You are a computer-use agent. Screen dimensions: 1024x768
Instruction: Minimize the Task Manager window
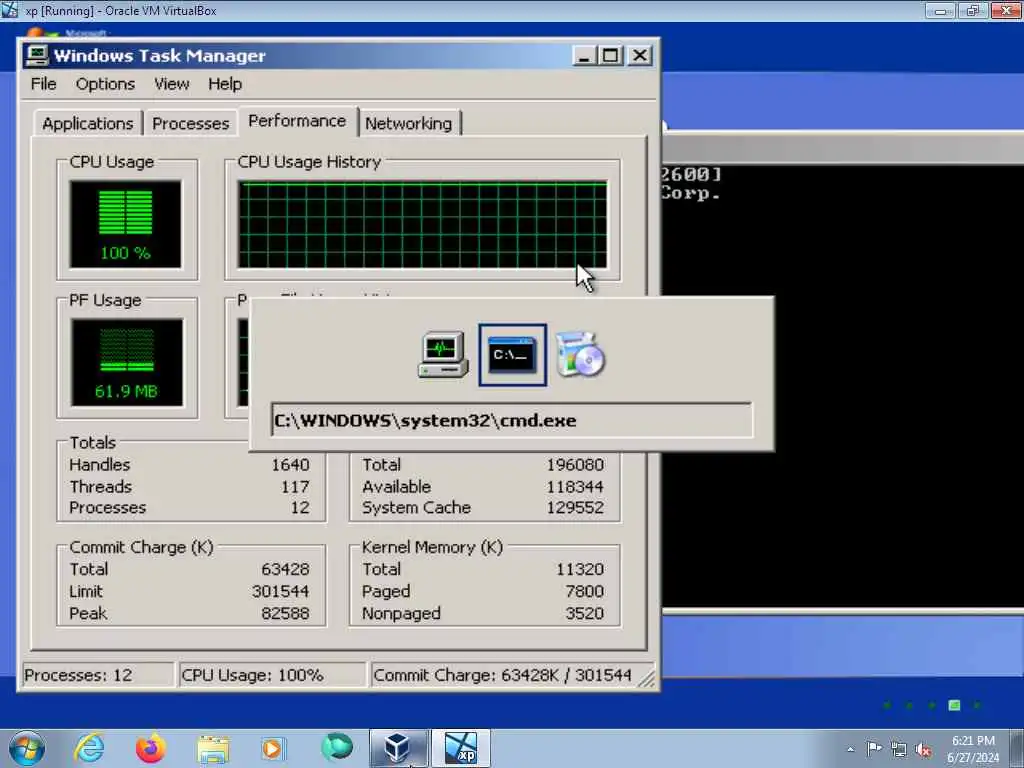(x=584, y=56)
